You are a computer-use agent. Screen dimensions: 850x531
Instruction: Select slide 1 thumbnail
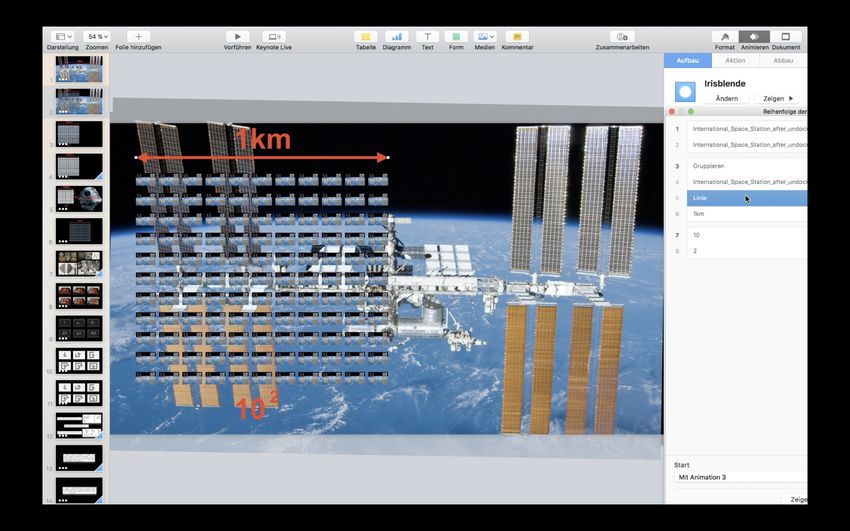click(x=79, y=69)
